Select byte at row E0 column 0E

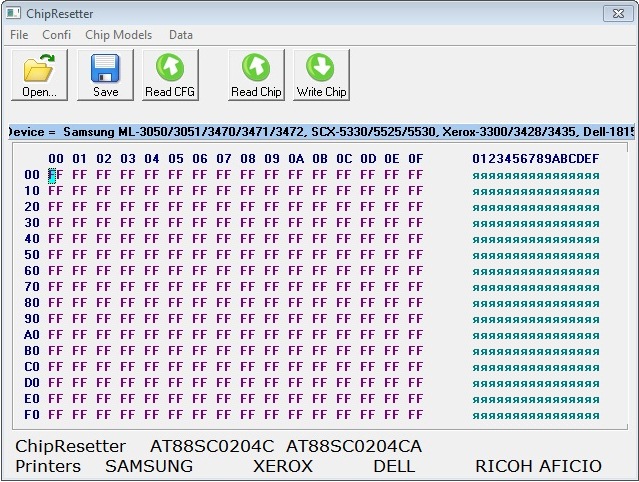[x=392, y=399]
